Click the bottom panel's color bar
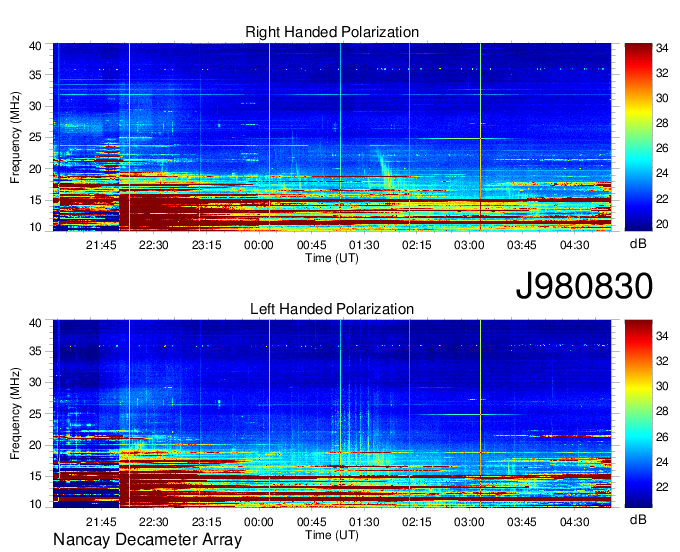The width and height of the screenshot is (680, 552). pyautogui.click(x=638, y=414)
